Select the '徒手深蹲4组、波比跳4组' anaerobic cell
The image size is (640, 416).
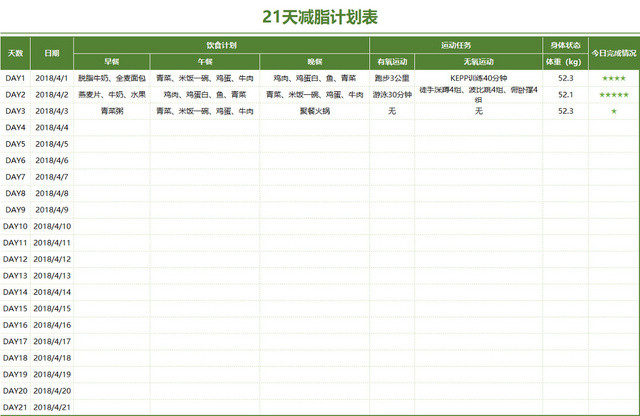click(x=478, y=94)
